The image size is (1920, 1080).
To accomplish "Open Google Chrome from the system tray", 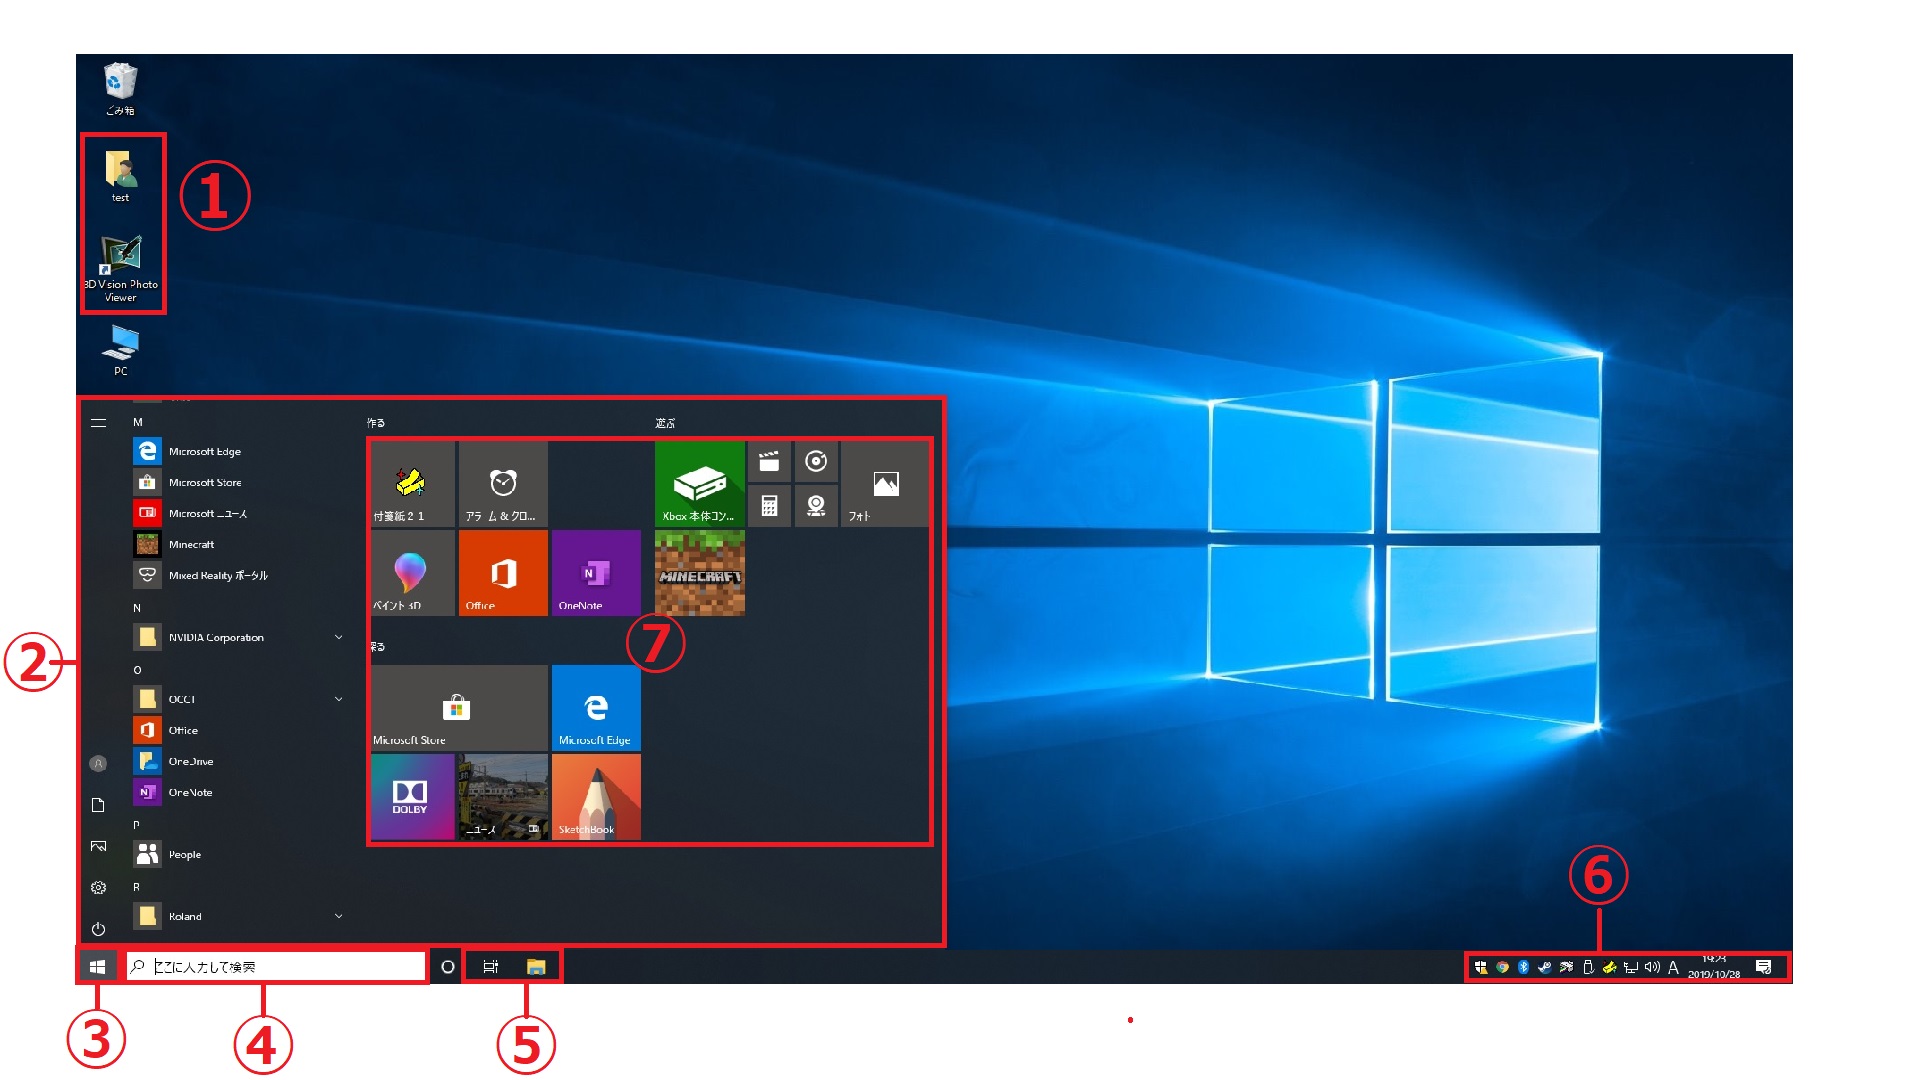I will (x=1503, y=967).
